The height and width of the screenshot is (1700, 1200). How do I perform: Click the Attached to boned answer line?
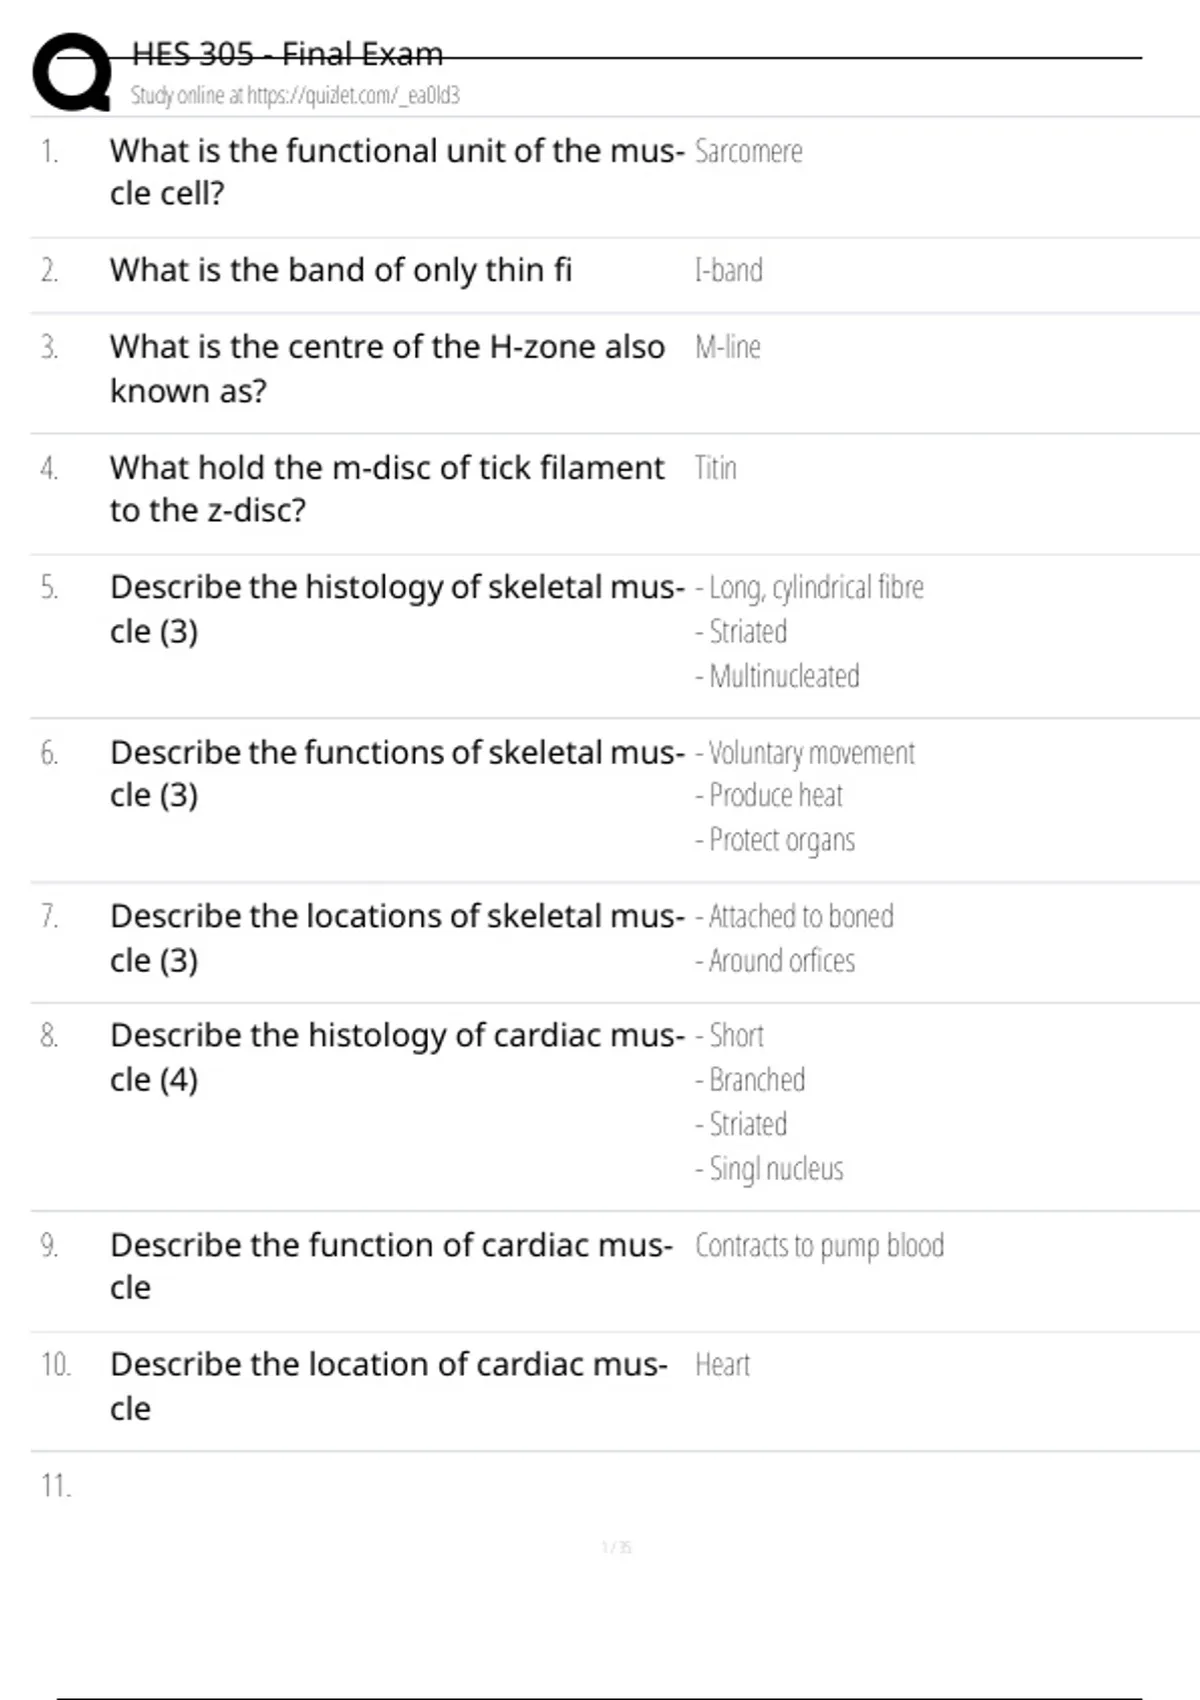pos(795,917)
